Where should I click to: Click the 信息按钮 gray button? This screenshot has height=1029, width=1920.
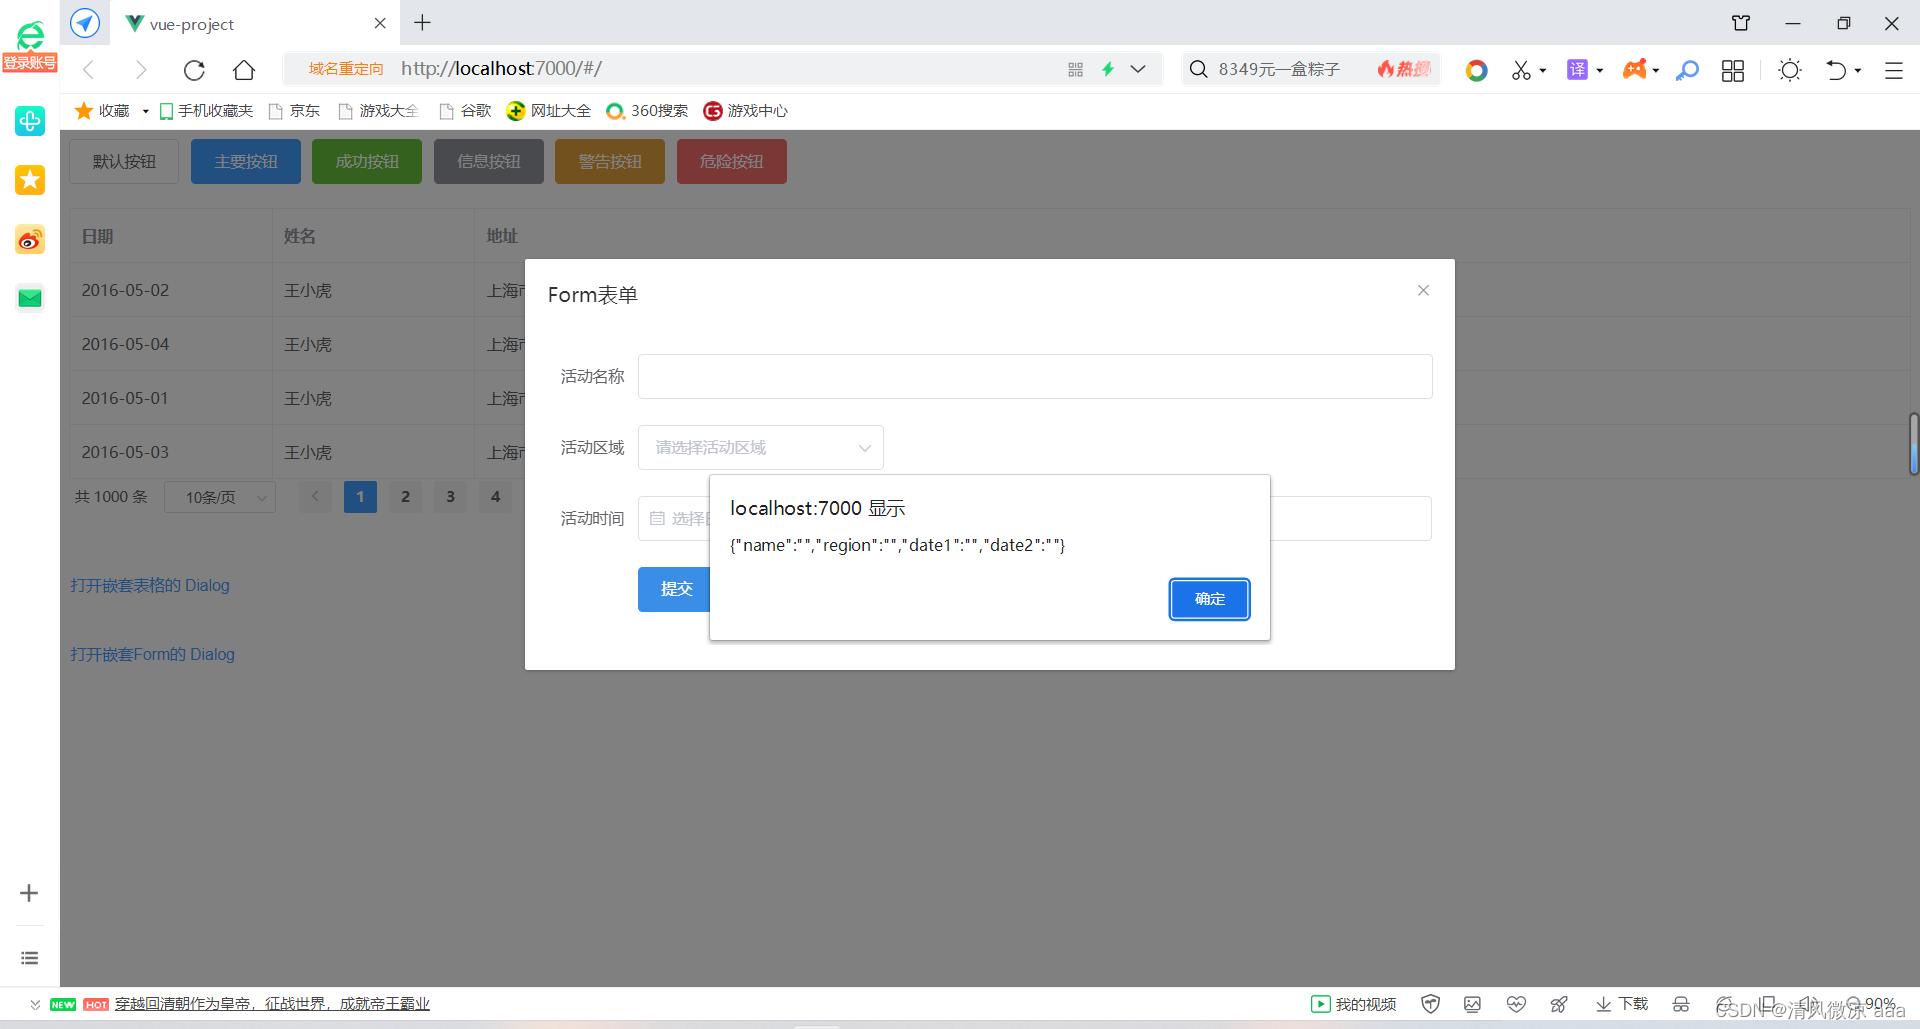click(489, 161)
